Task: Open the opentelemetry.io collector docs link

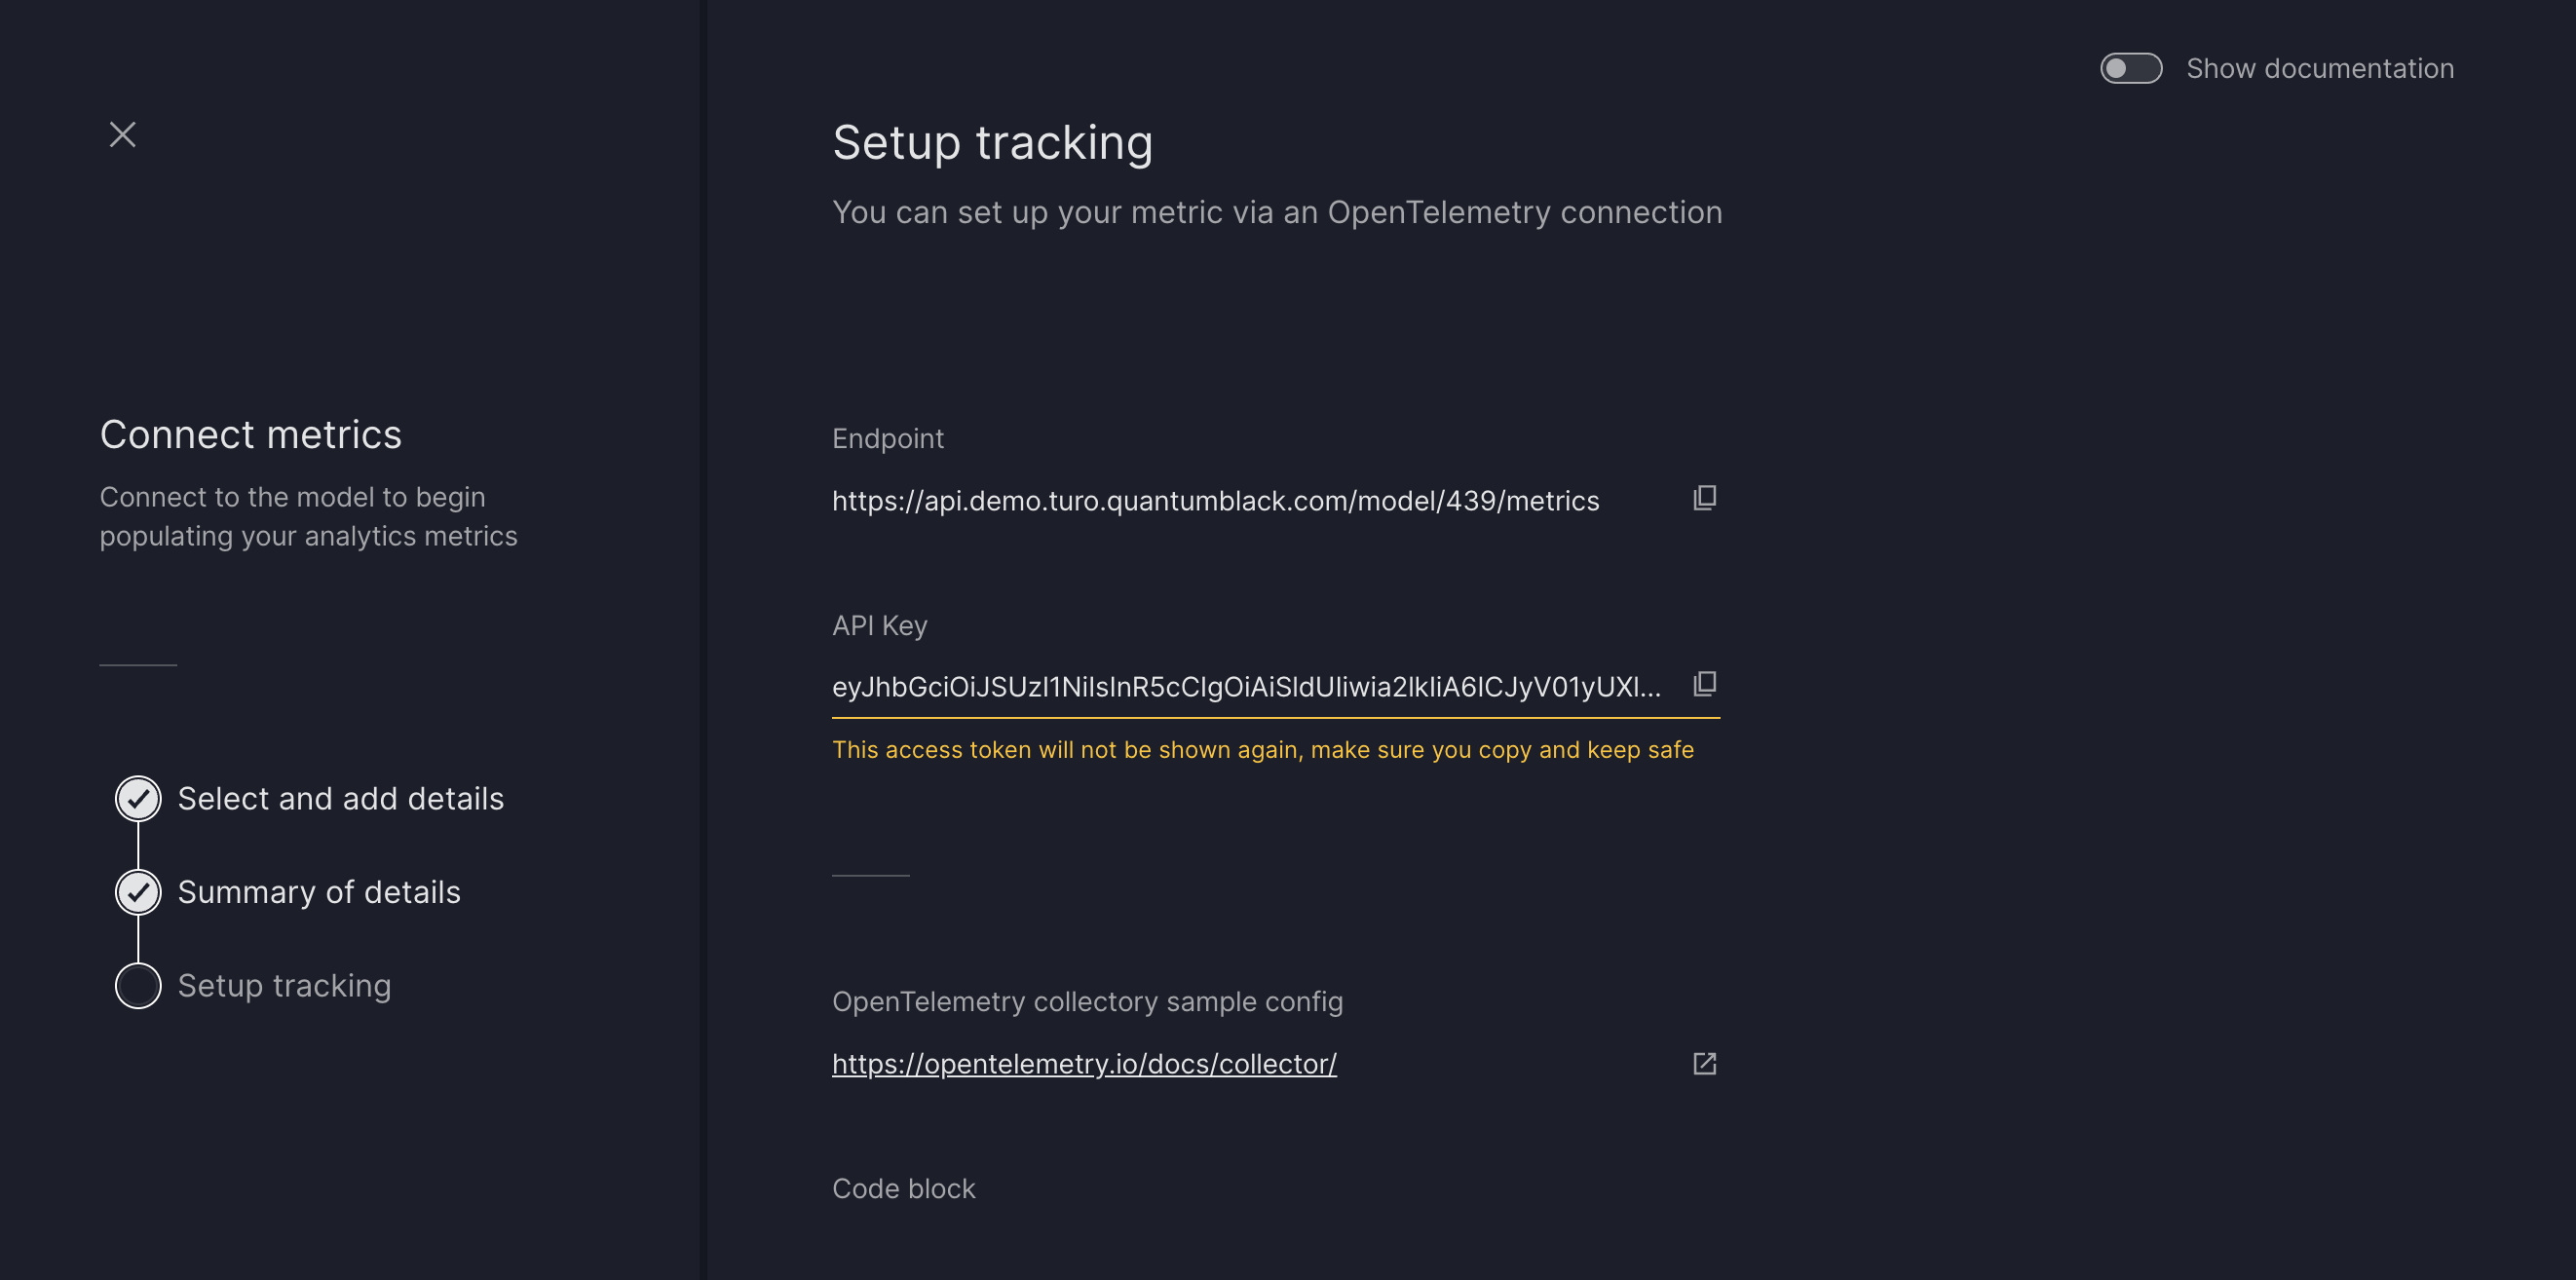Action: pyautogui.click(x=1083, y=1063)
